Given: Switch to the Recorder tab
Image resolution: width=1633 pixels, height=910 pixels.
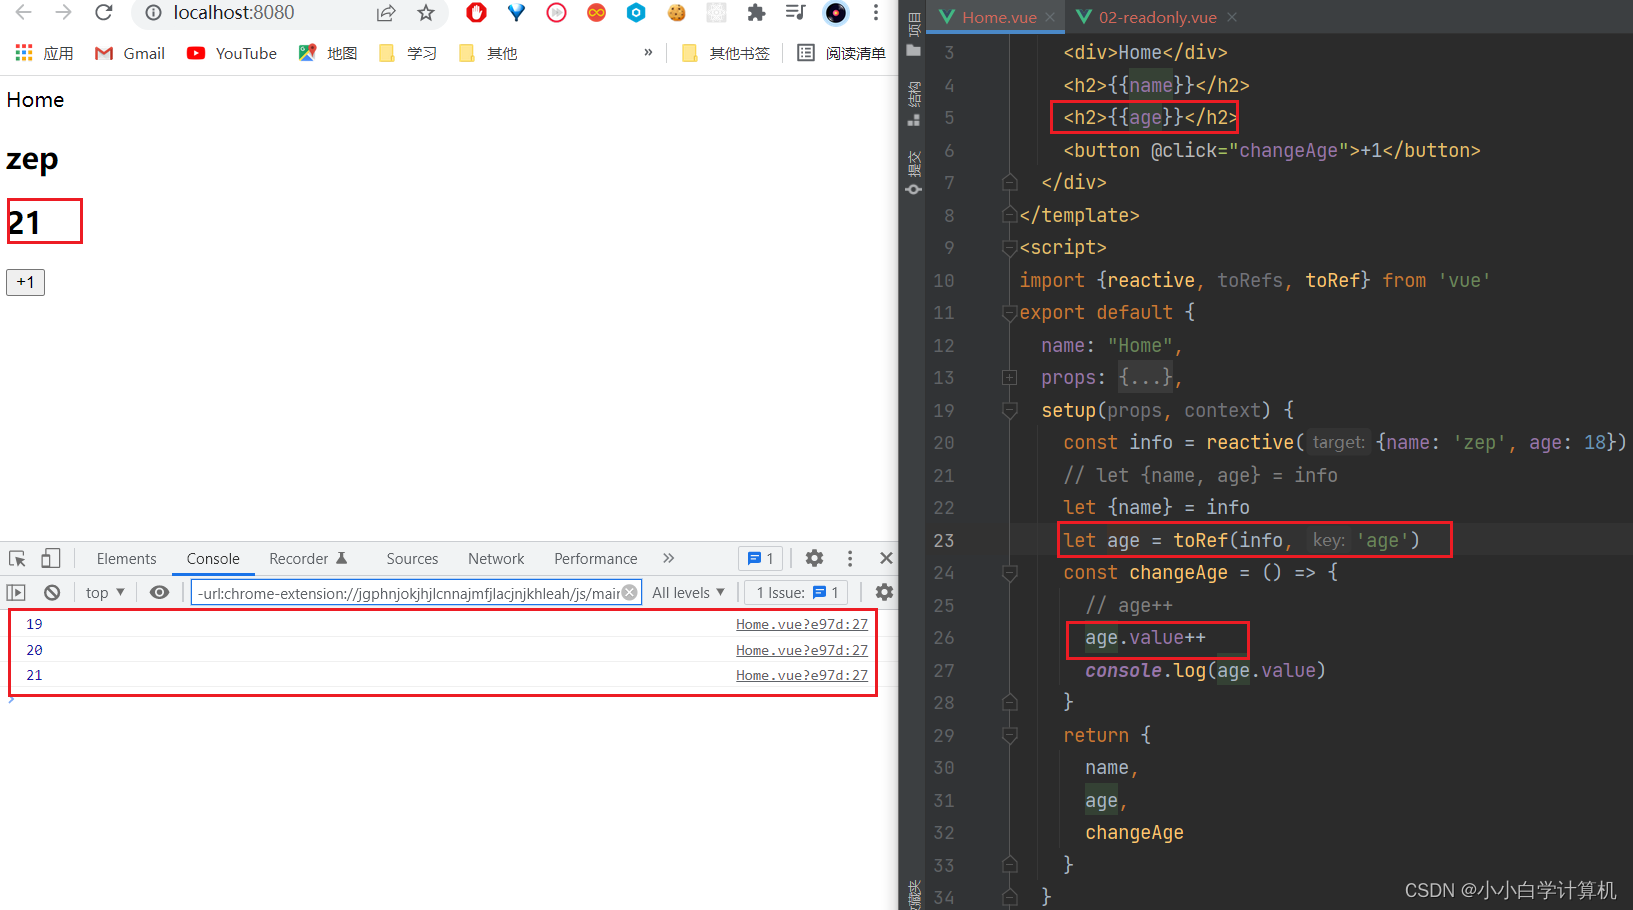Looking at the screenshot, I should pyautogui.click(x=308, y=559).
